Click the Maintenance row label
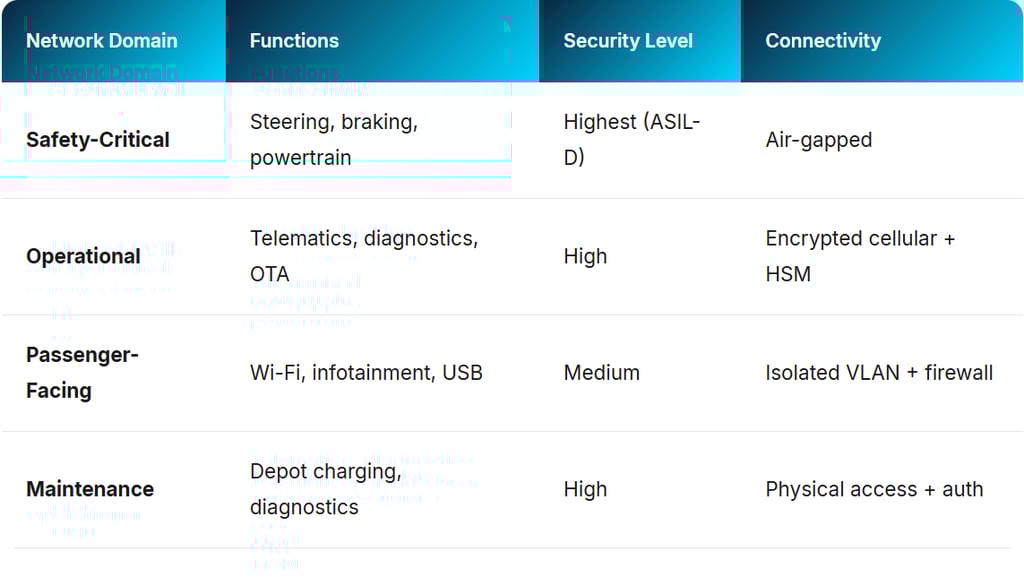 (x=90, y=489)
